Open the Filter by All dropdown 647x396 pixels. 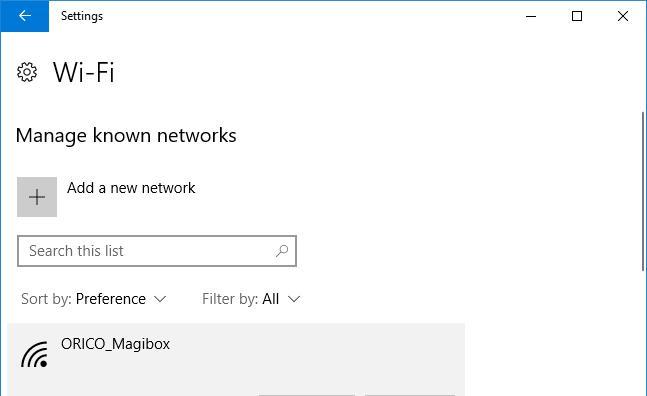pyautogui.click(x=251, y=299)
